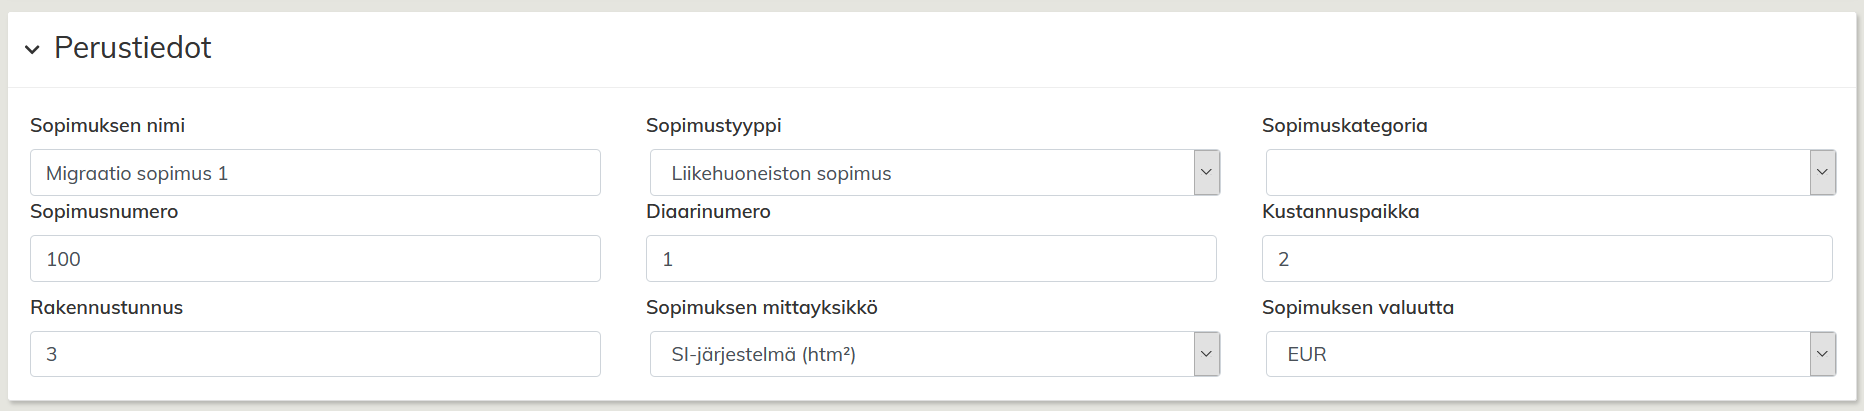1864x411 pixels.
Task: Select the Liikehuoneiston sopimus combo box
Action: coord(921,173)
